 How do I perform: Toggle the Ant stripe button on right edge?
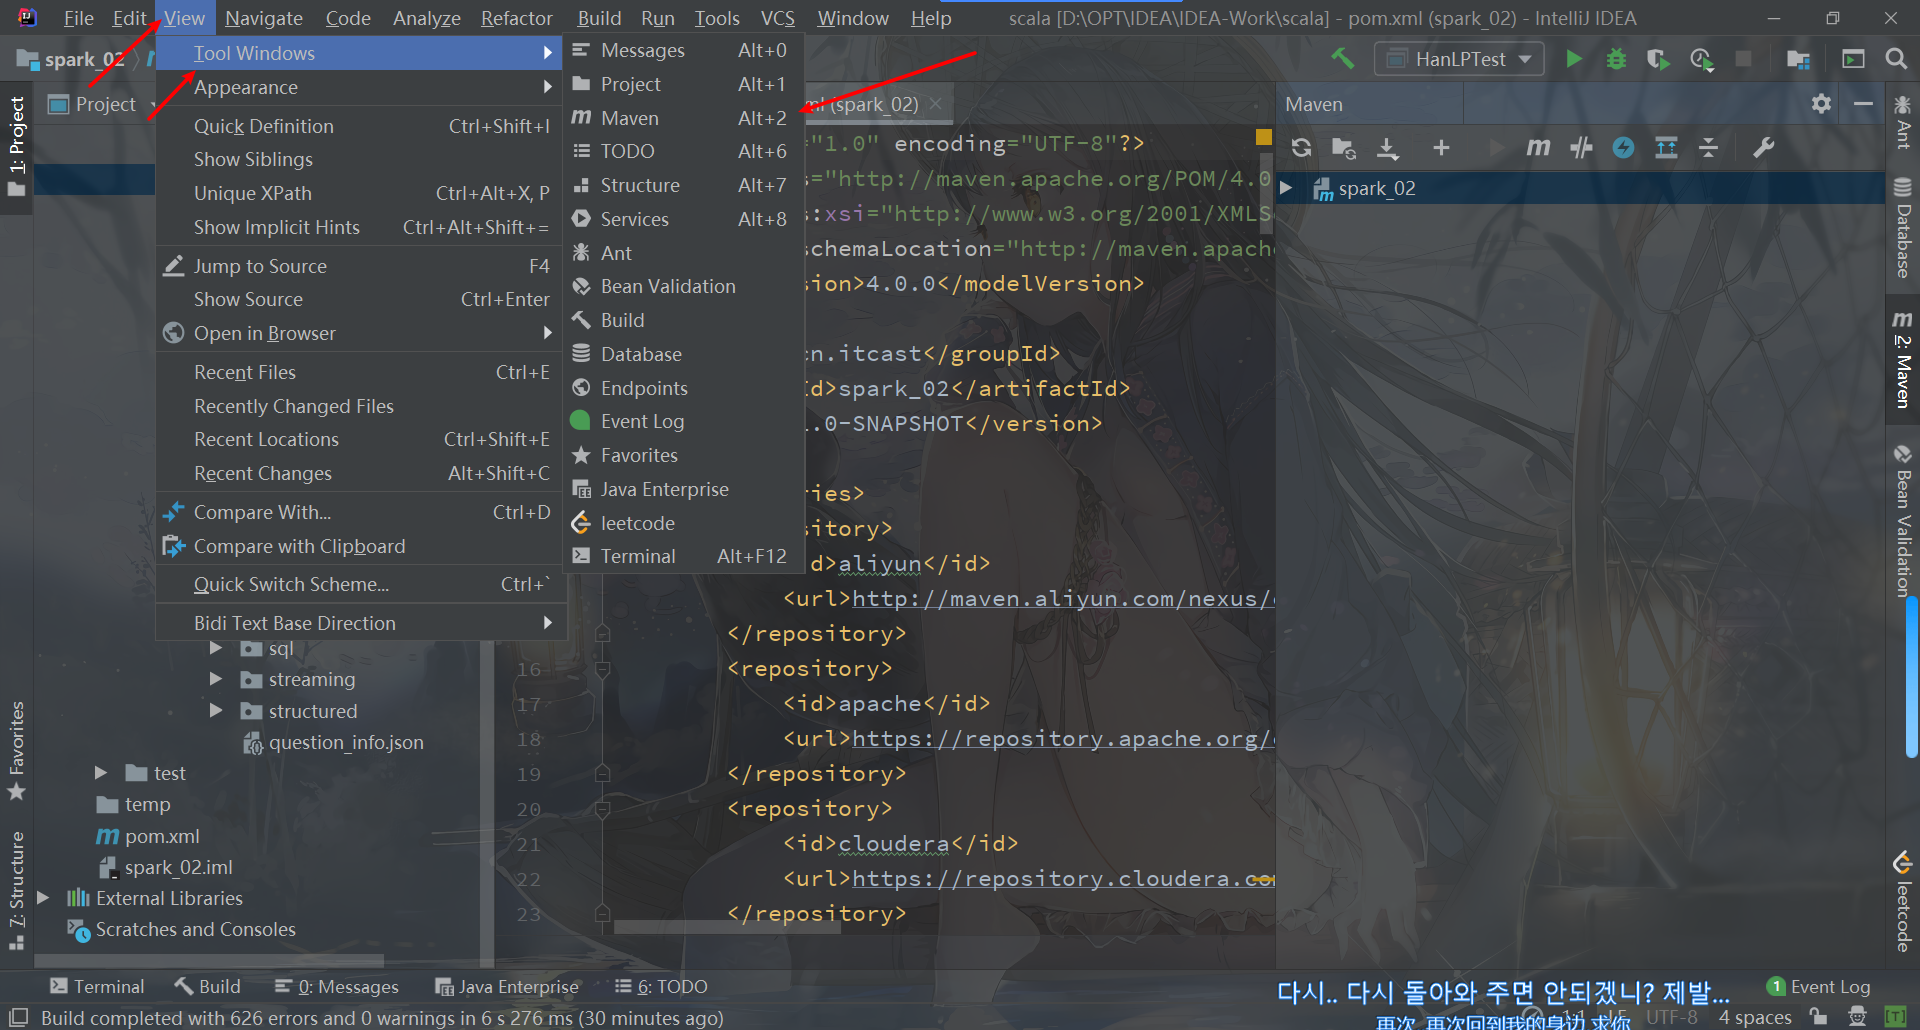tap(1902, 122)
